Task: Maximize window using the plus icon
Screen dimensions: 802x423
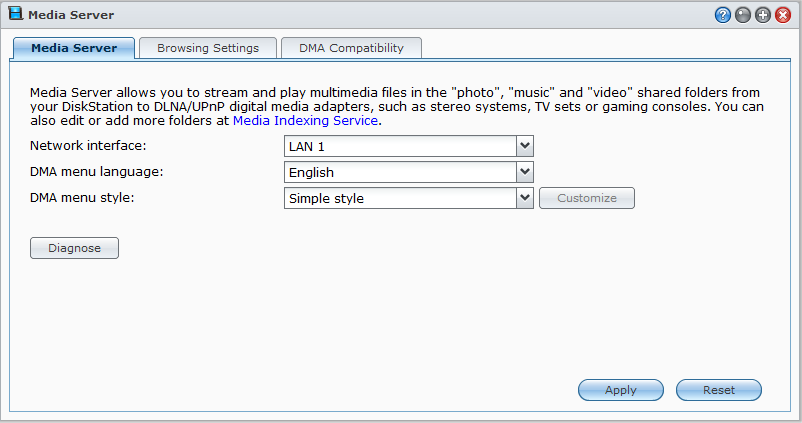Action: pyautogui.click(x=763, y=15)
